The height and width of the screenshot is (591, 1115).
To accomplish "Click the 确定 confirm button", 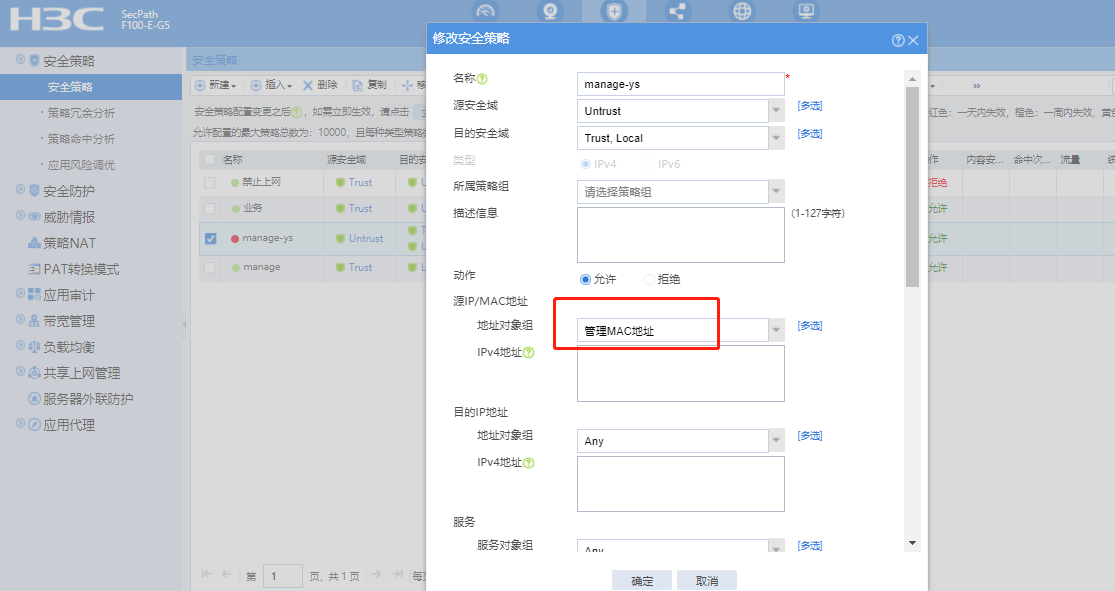I will (x=641, y=580).
